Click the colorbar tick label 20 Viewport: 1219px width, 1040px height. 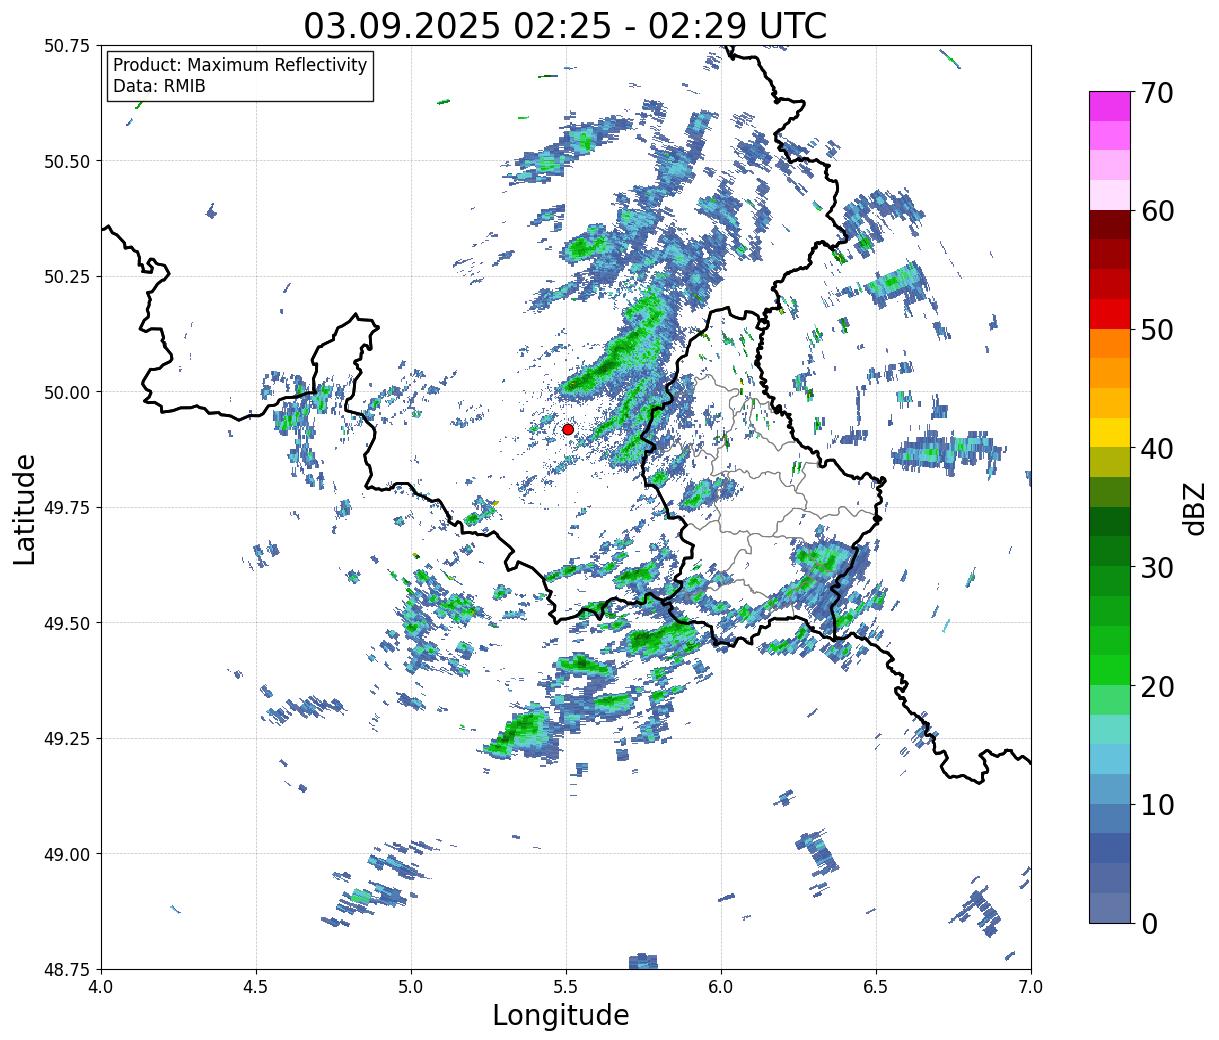click(1157, 686)
